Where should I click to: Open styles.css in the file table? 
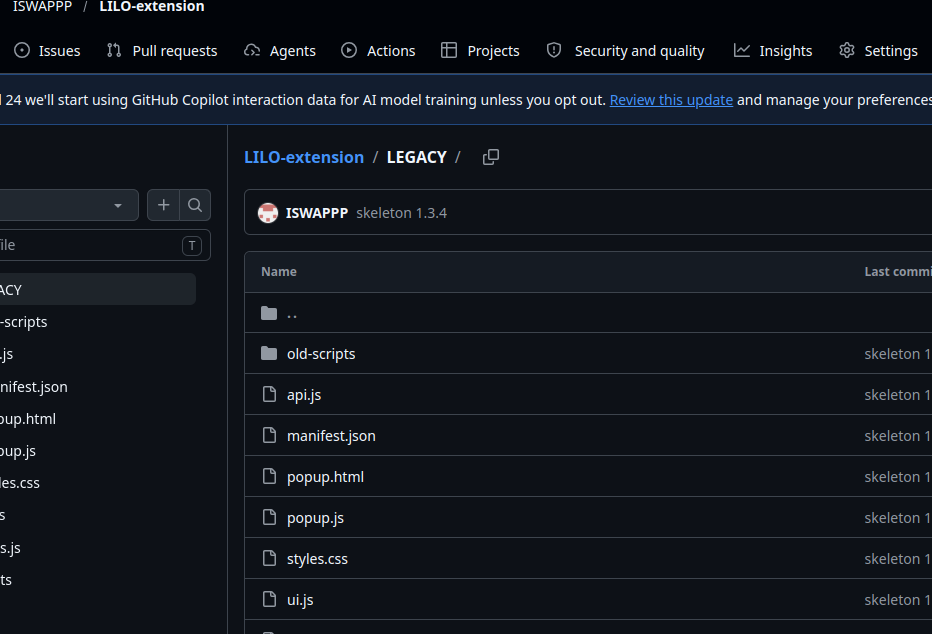point(317,559)
